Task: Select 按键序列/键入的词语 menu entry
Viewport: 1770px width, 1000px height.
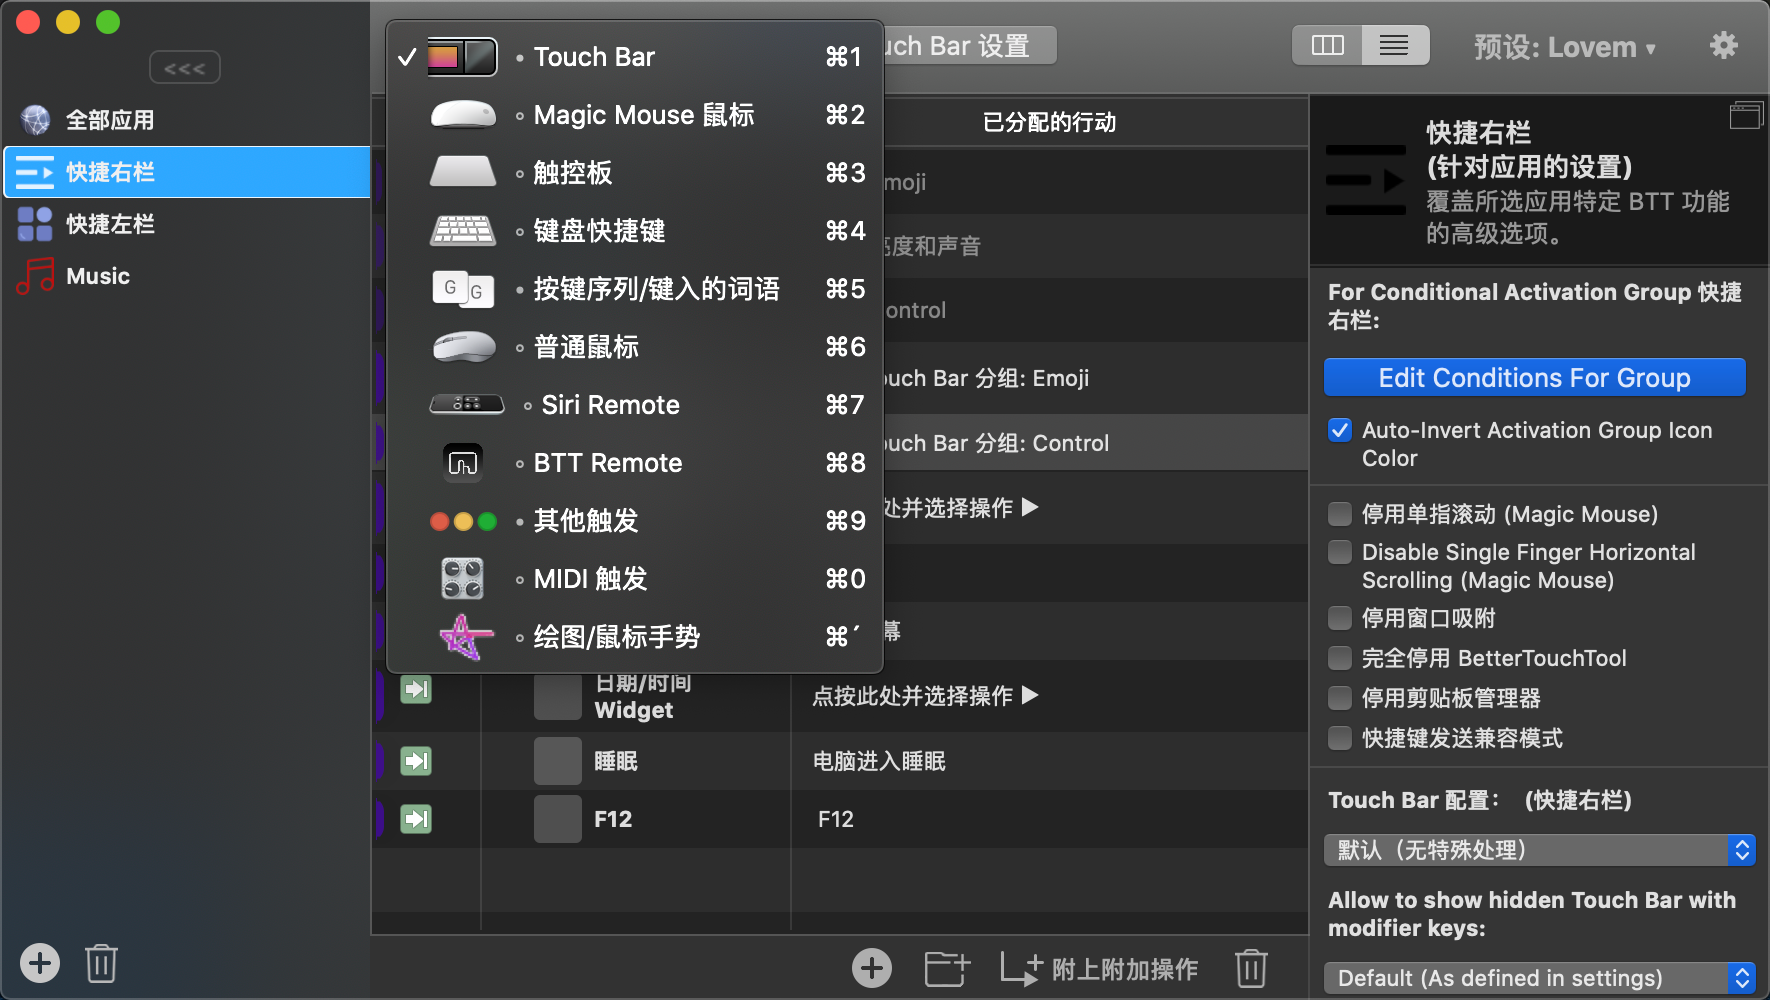Action: pos(634,289)
